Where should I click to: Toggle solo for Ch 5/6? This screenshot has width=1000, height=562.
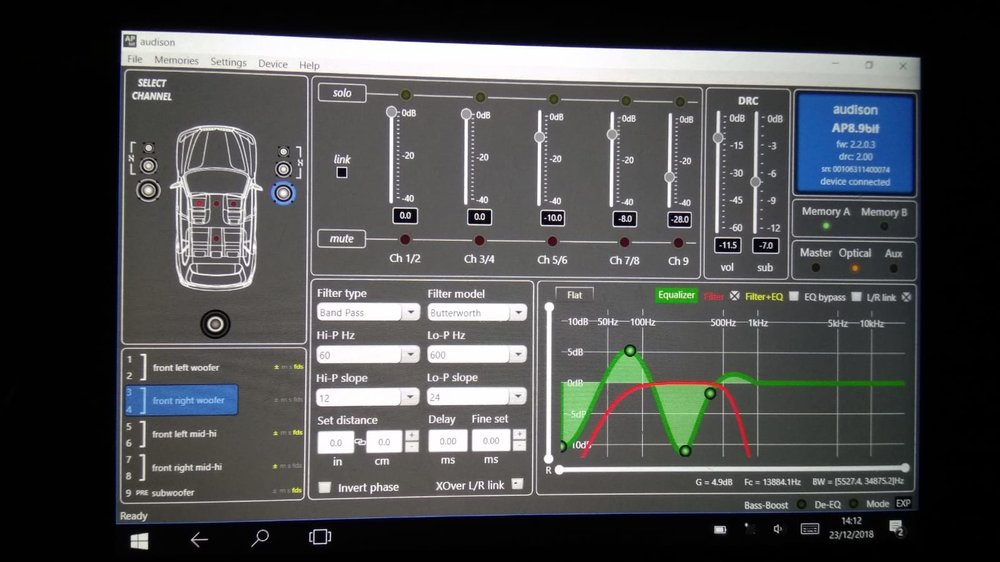tap(554, 99)
